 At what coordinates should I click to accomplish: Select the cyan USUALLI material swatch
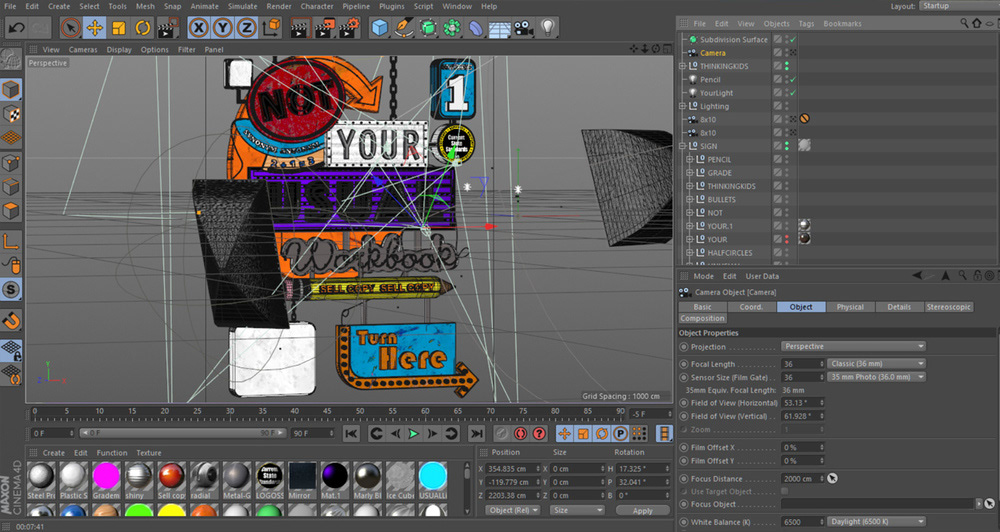click(433, 480)
